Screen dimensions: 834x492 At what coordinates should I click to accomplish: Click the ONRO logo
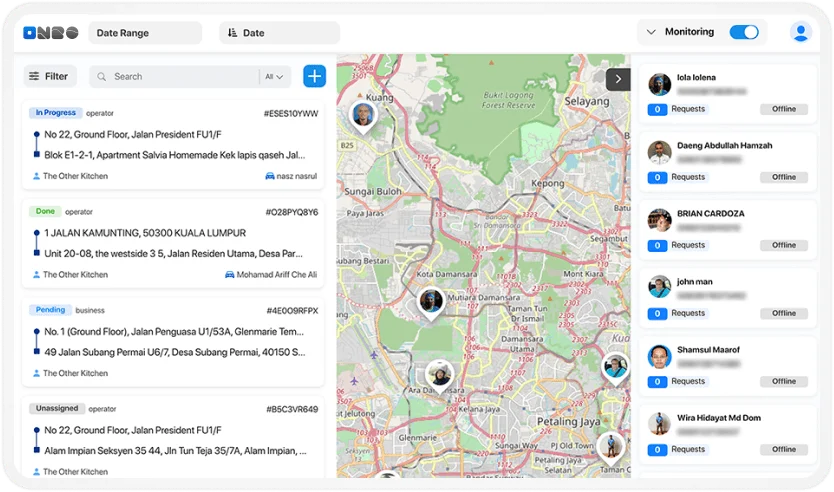coord(50,33)
